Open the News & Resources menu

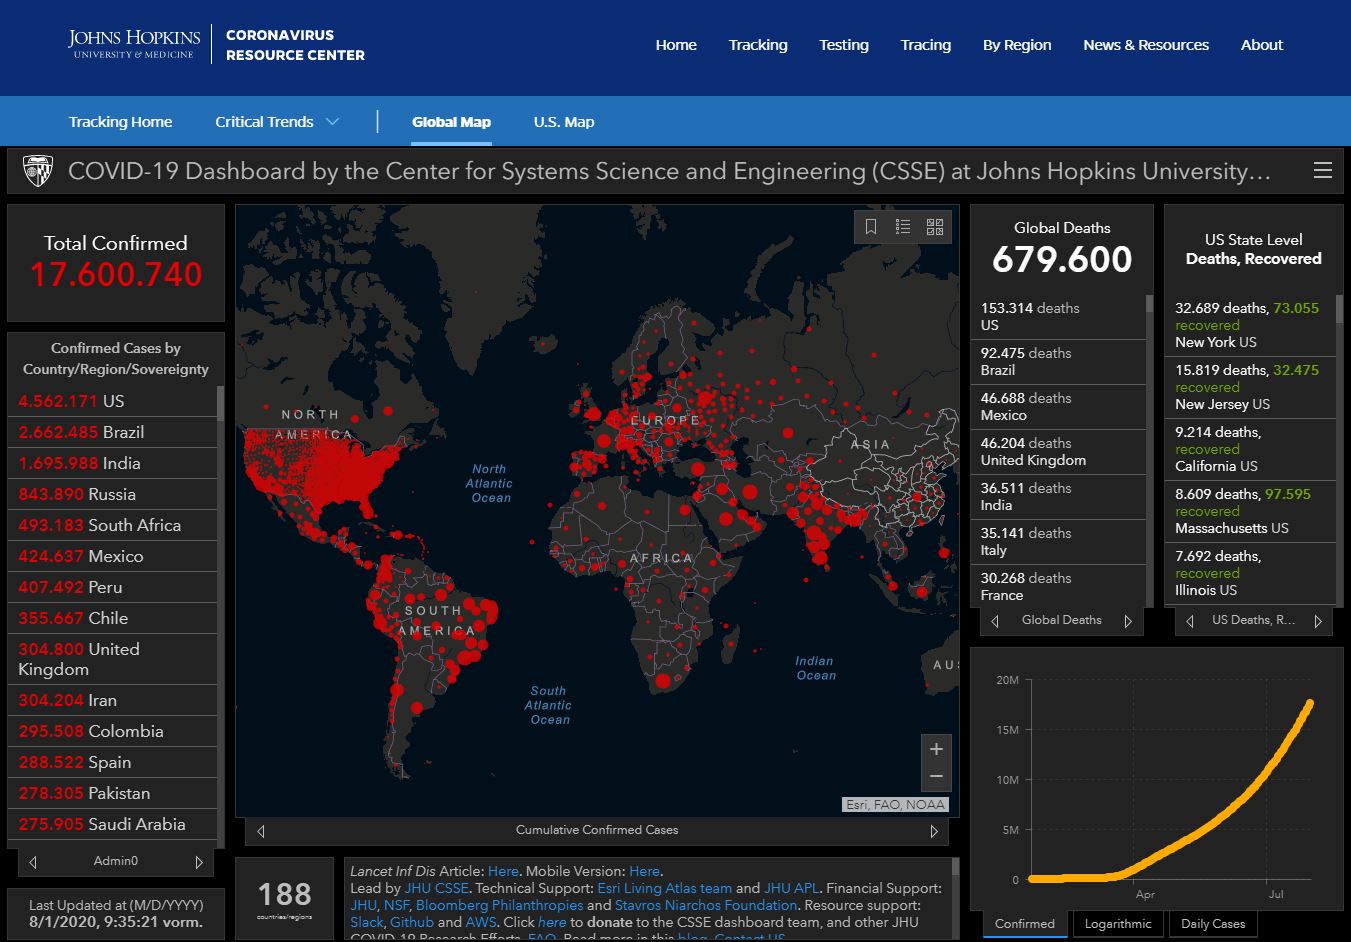(1146, 45)
